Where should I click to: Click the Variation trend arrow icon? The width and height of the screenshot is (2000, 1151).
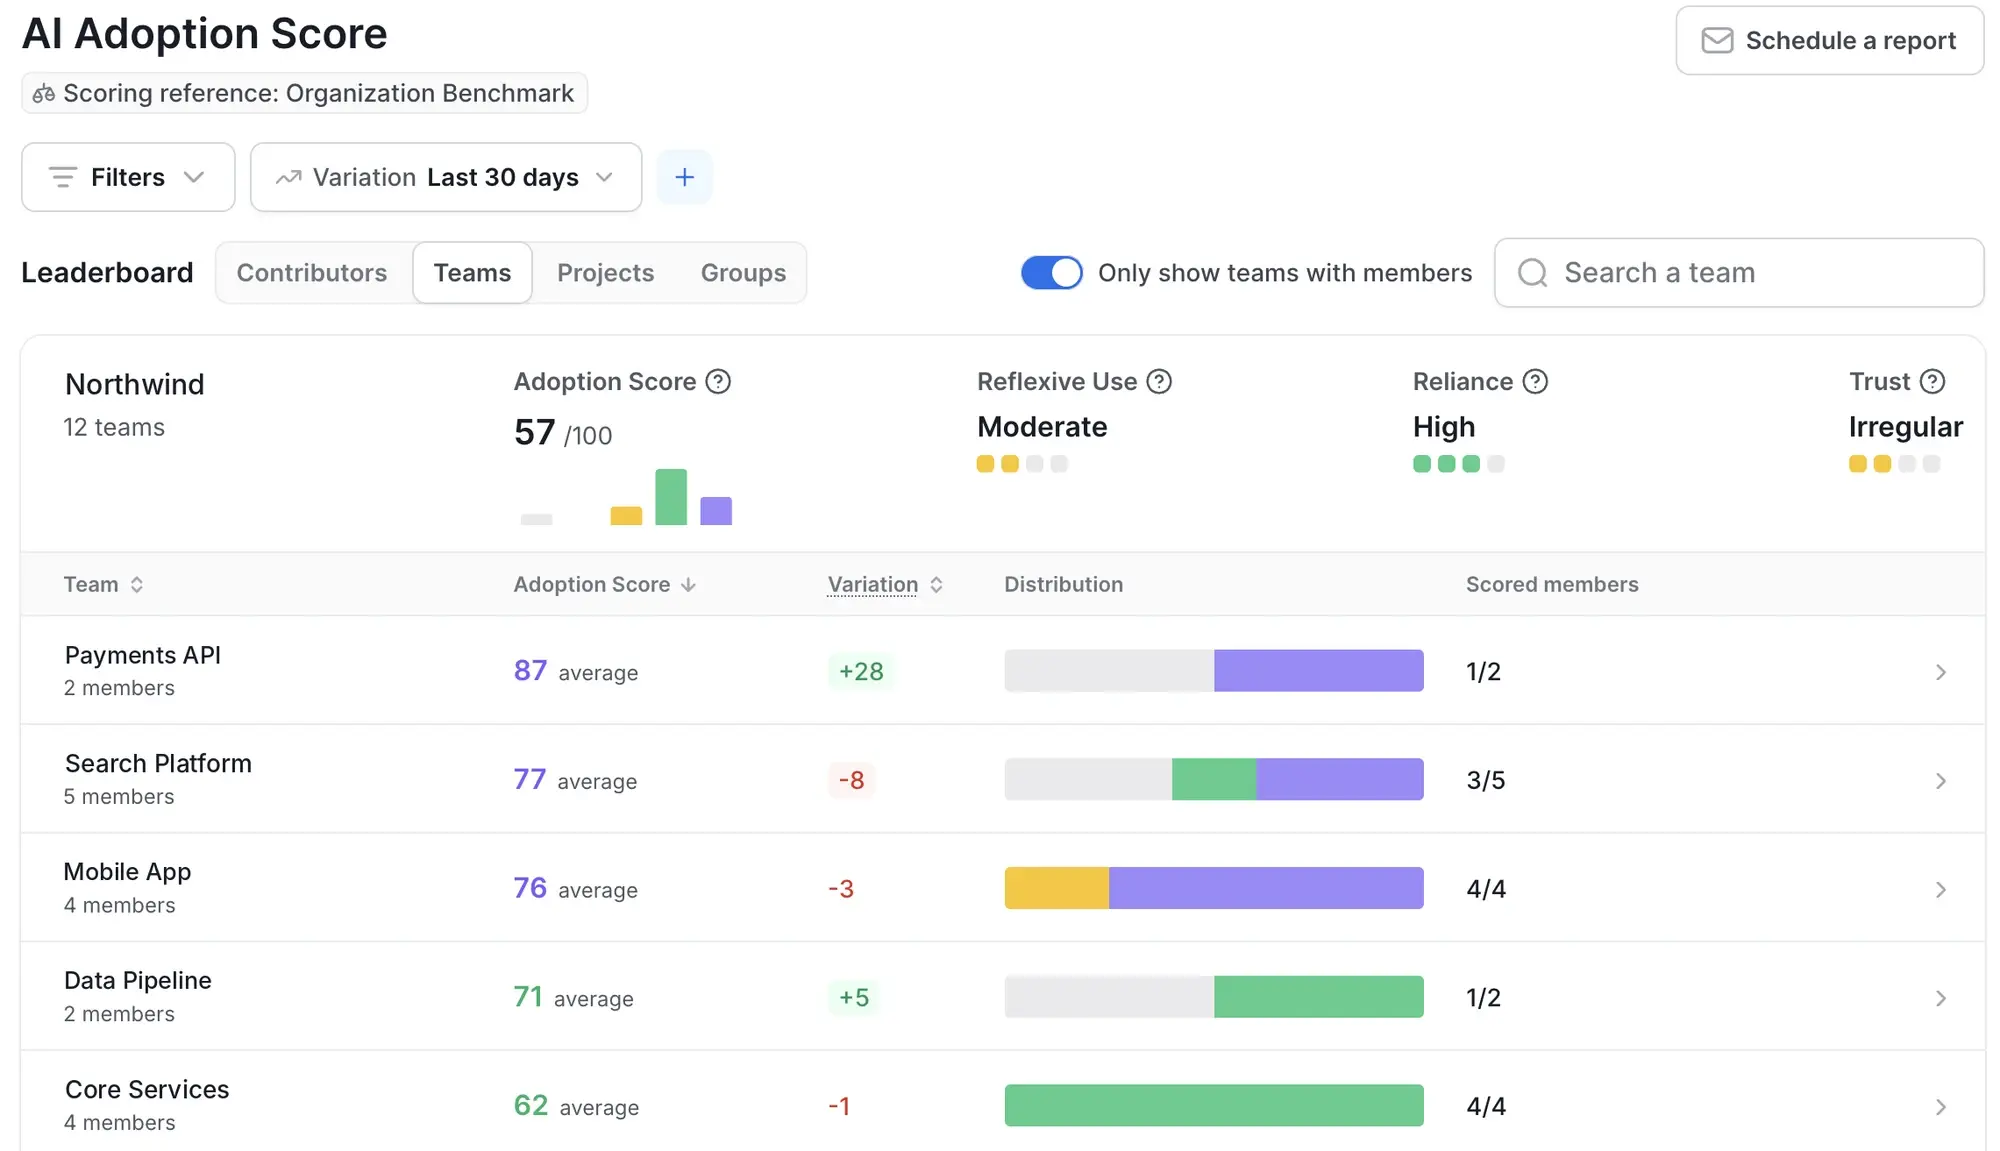(x=289, y=178)
